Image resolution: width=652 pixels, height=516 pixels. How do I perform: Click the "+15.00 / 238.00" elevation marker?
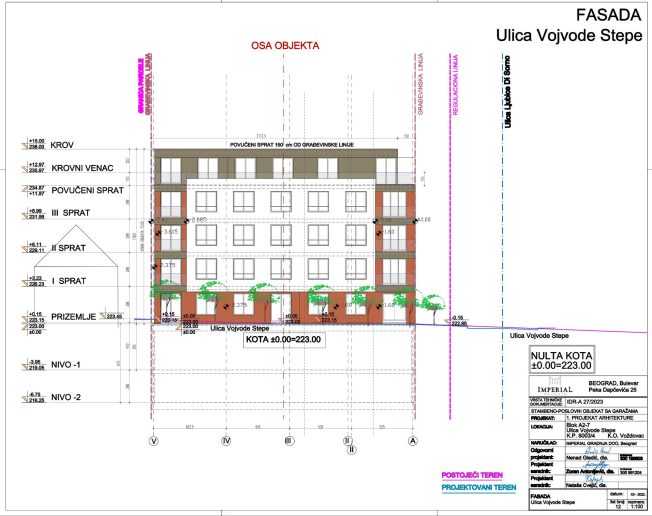coord(36,144)
